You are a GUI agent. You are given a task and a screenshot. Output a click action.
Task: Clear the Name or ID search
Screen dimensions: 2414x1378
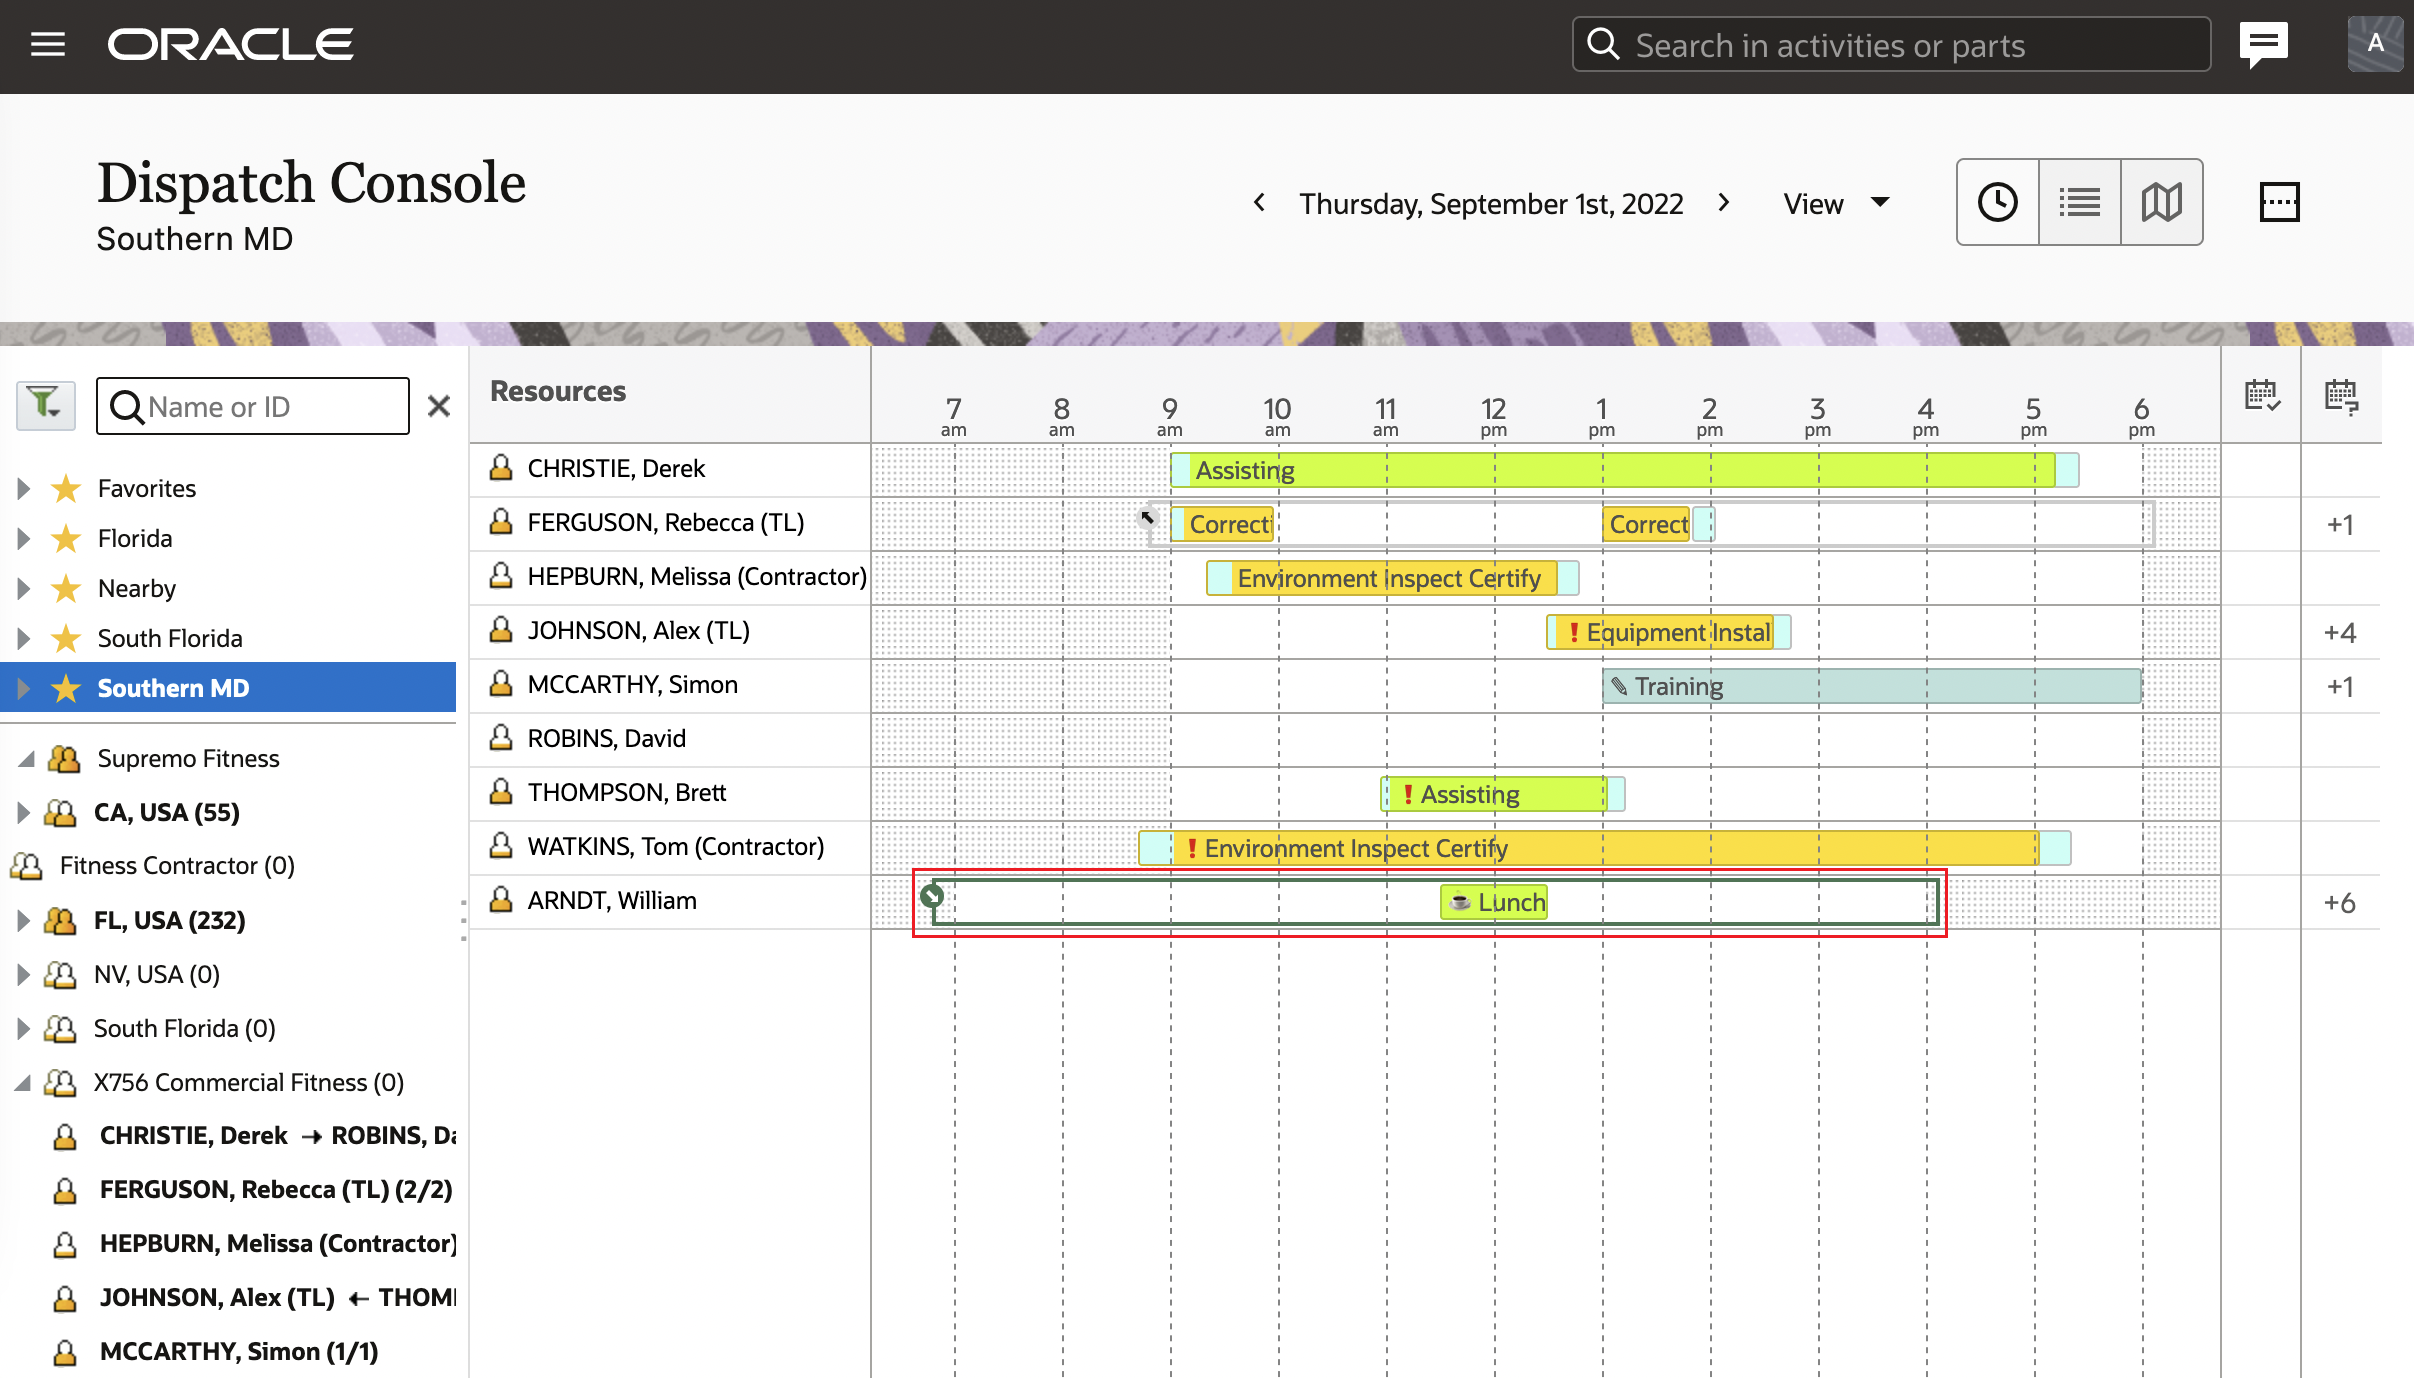(438, 406)
